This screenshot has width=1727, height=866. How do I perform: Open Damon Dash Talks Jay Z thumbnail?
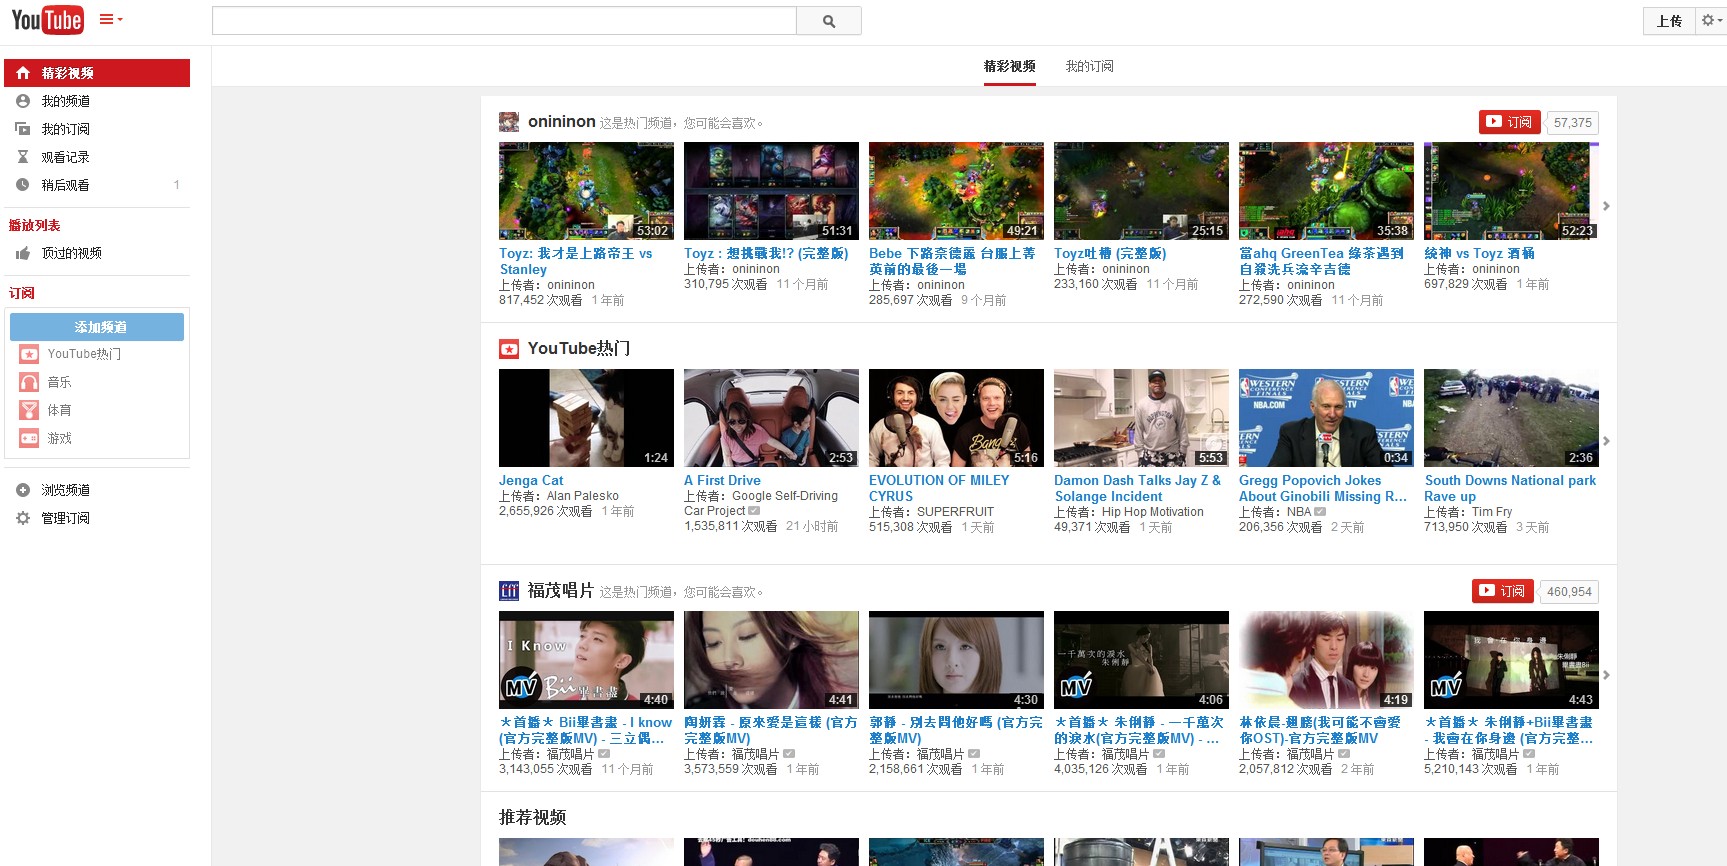[x=1141, y=418]
